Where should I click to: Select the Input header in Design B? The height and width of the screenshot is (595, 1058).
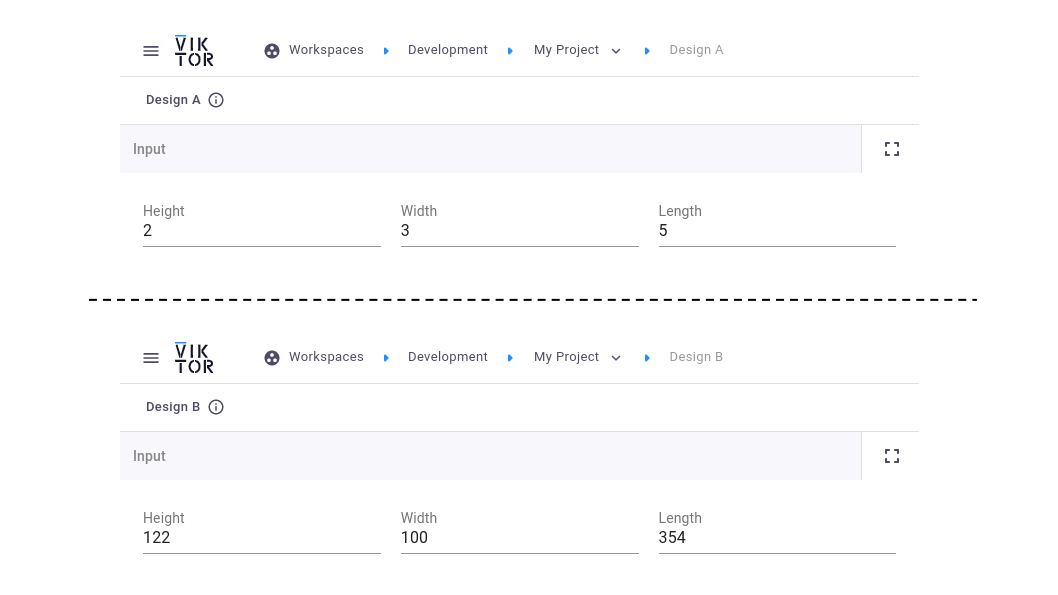coord(150,456)
